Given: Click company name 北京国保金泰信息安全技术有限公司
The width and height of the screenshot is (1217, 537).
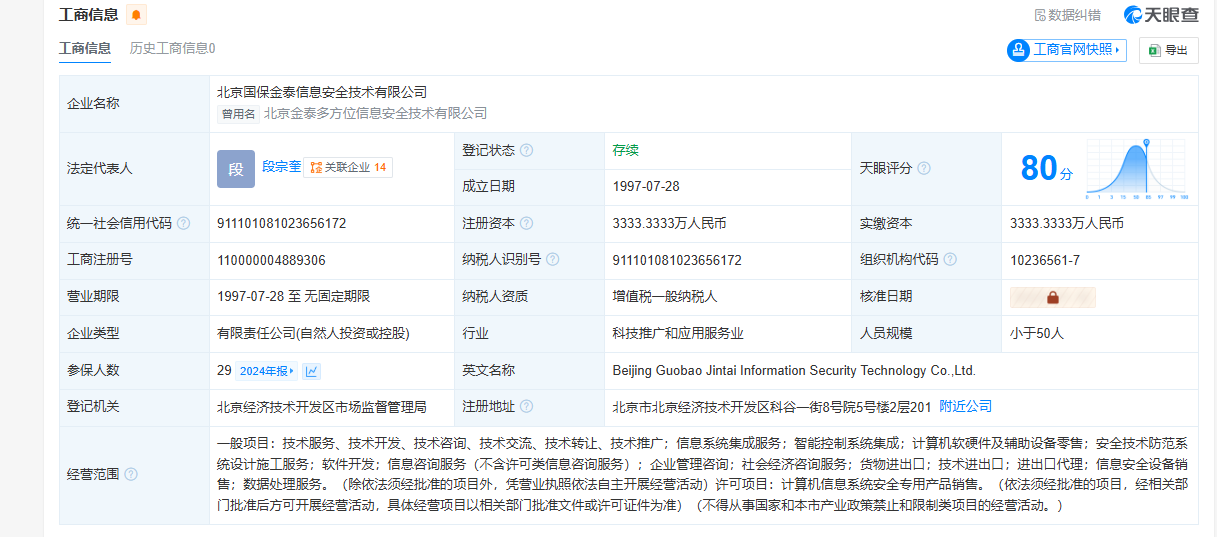Looking at the screenshot, I should (x=322, y=92).
